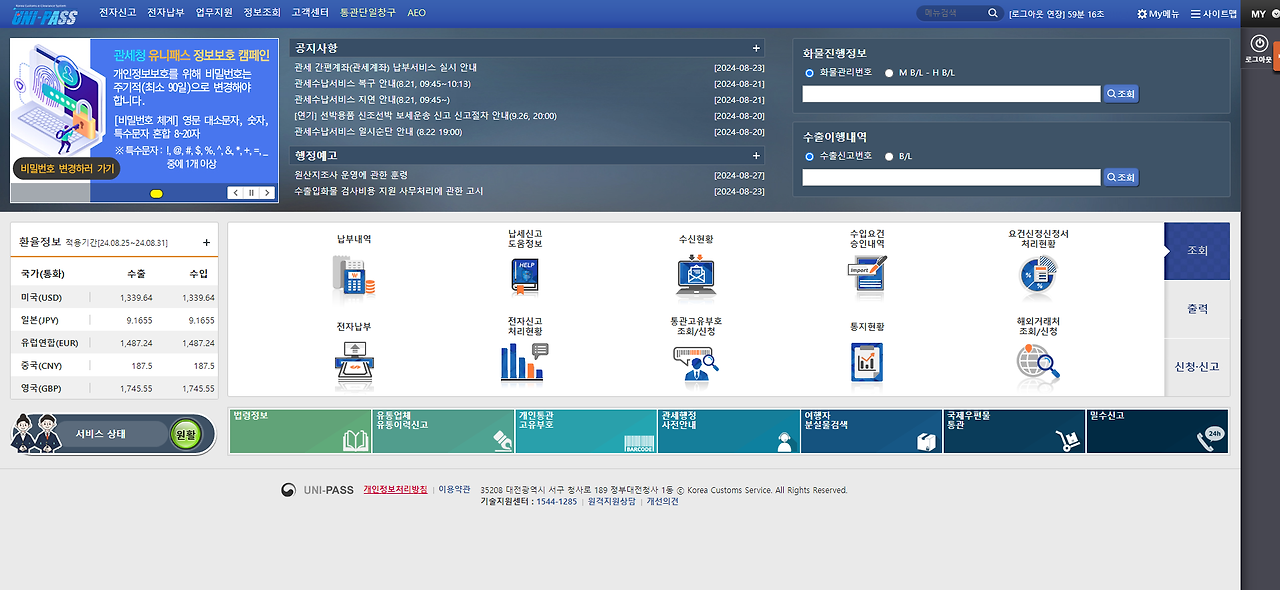
Task: Open the 고객센터 top menu
Action: click(310, 14)
